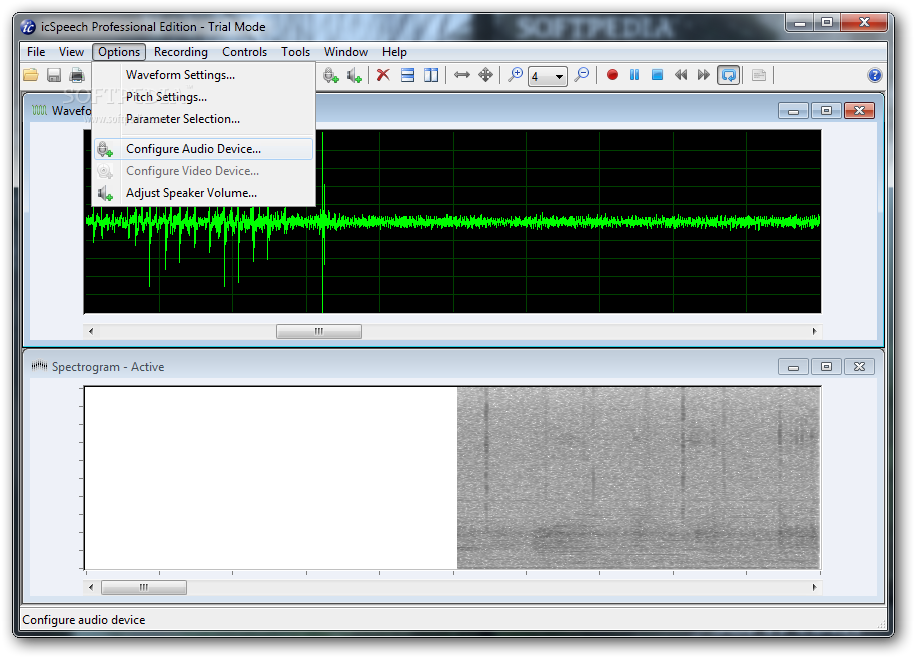Open the File menu
Image resolution: width=915 pixels, height=658 pixels.
click(x=36, y=52)
